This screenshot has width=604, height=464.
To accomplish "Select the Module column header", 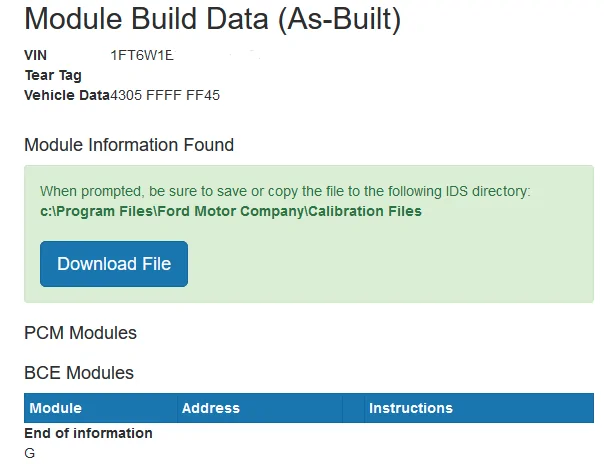I will click(x=56, y=408).
